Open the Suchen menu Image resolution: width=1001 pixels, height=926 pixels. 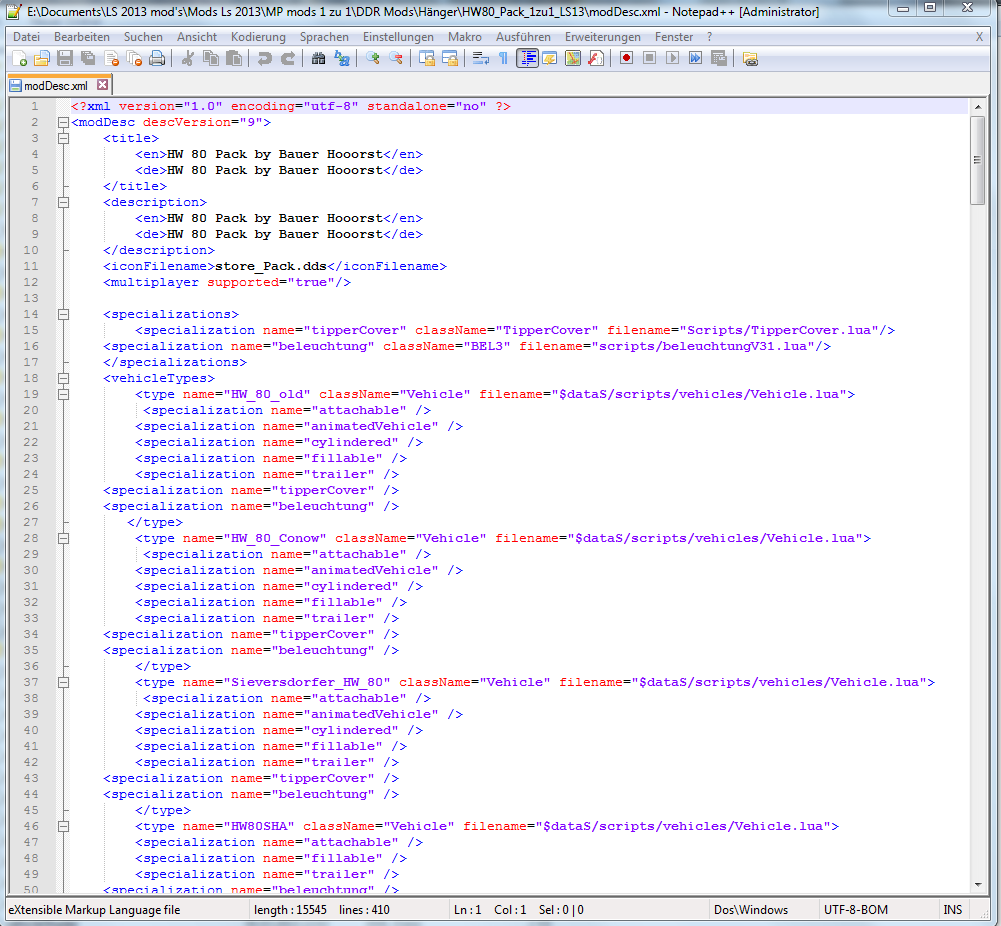pos(143,37)
